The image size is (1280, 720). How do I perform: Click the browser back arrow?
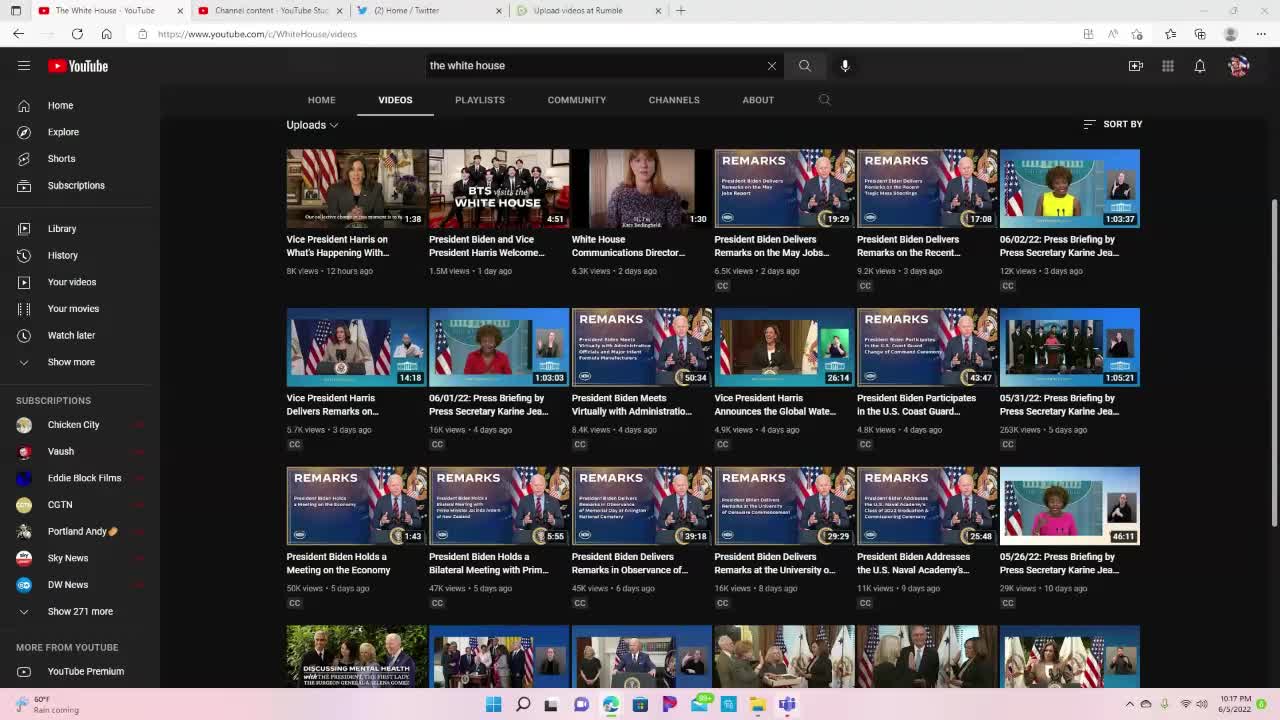18,34
